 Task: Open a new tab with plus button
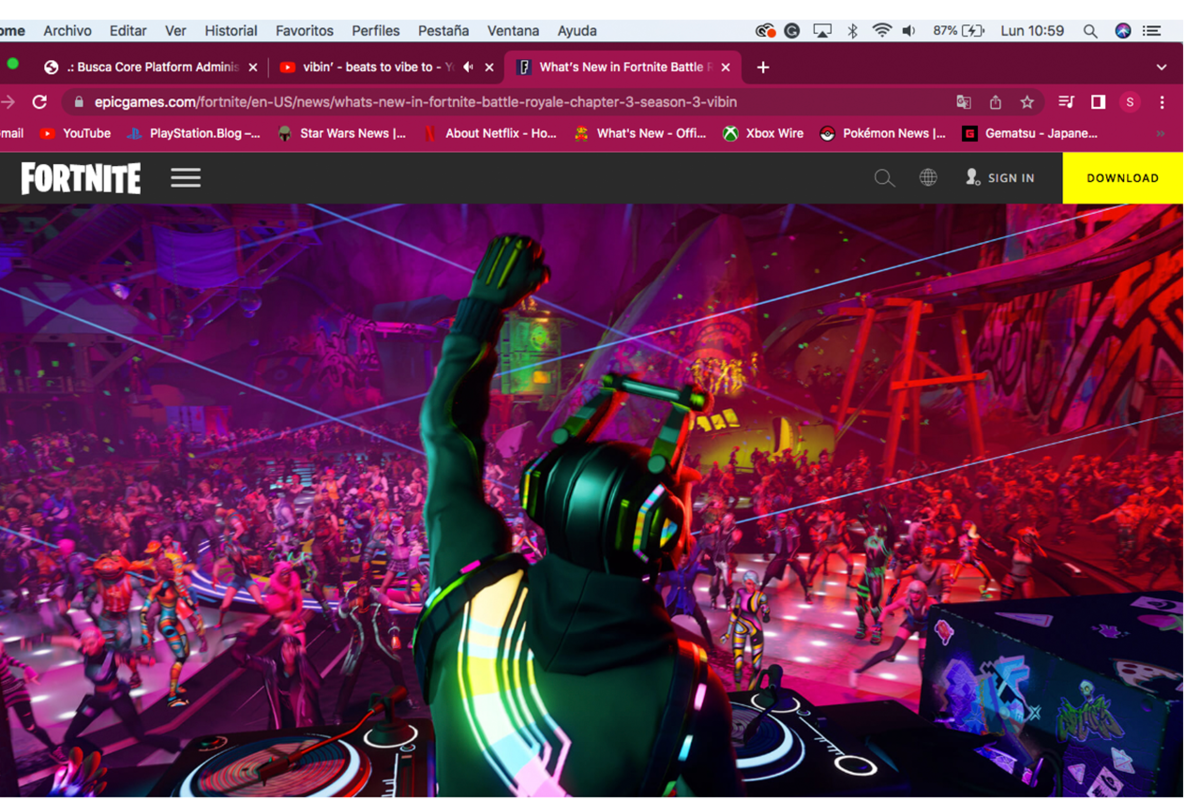763,67
